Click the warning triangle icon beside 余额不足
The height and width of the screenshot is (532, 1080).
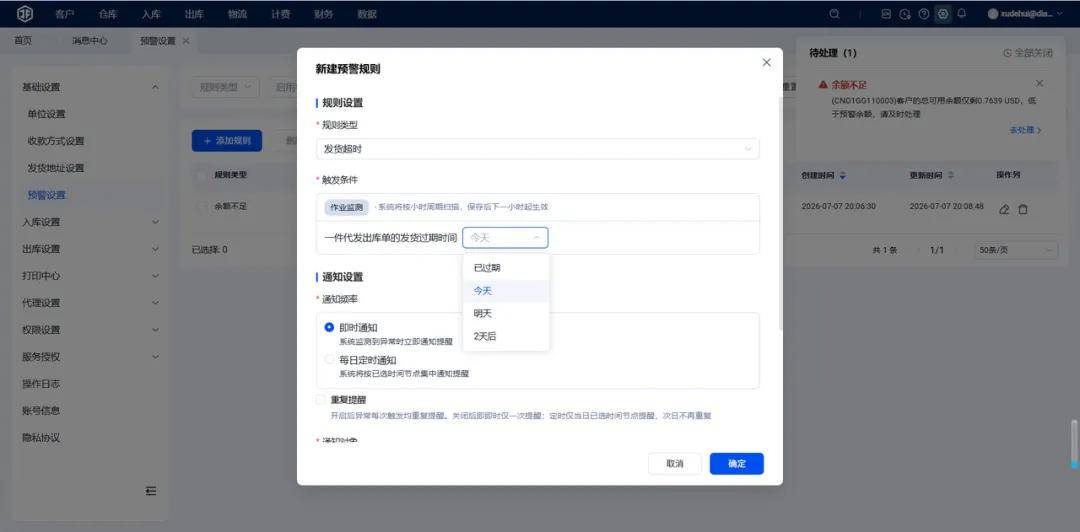[822, 84]
